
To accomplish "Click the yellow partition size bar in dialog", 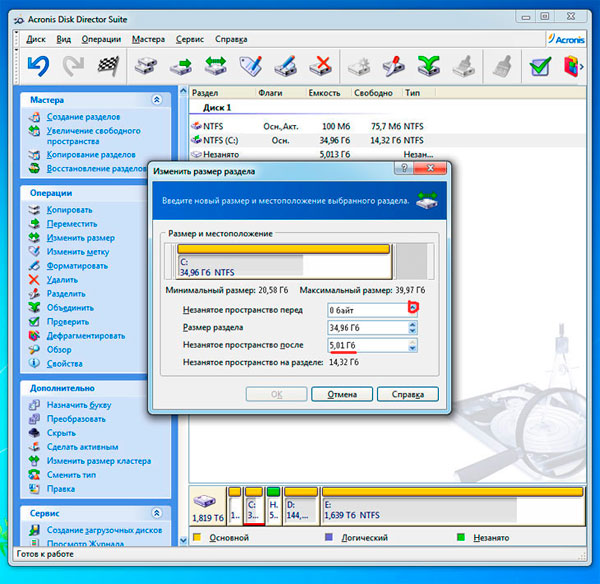I will point(283,247).
